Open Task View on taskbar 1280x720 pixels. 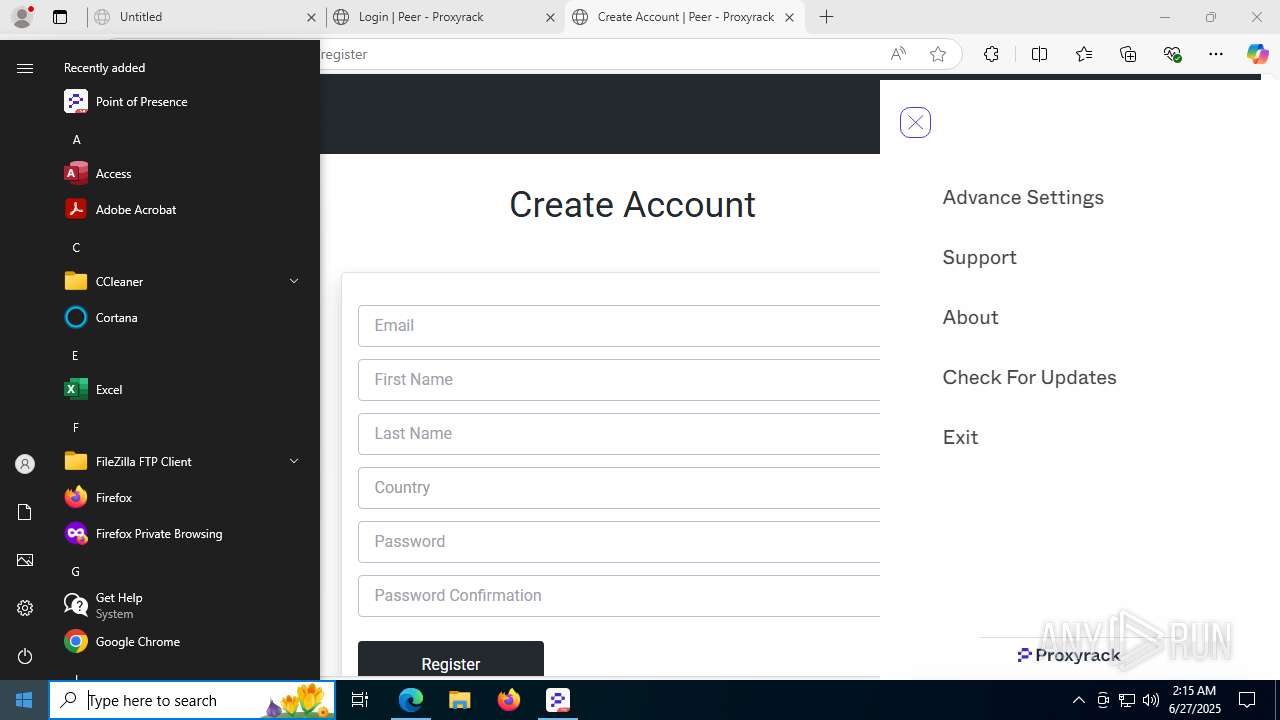pyautogui.click(x=360, y=700)
